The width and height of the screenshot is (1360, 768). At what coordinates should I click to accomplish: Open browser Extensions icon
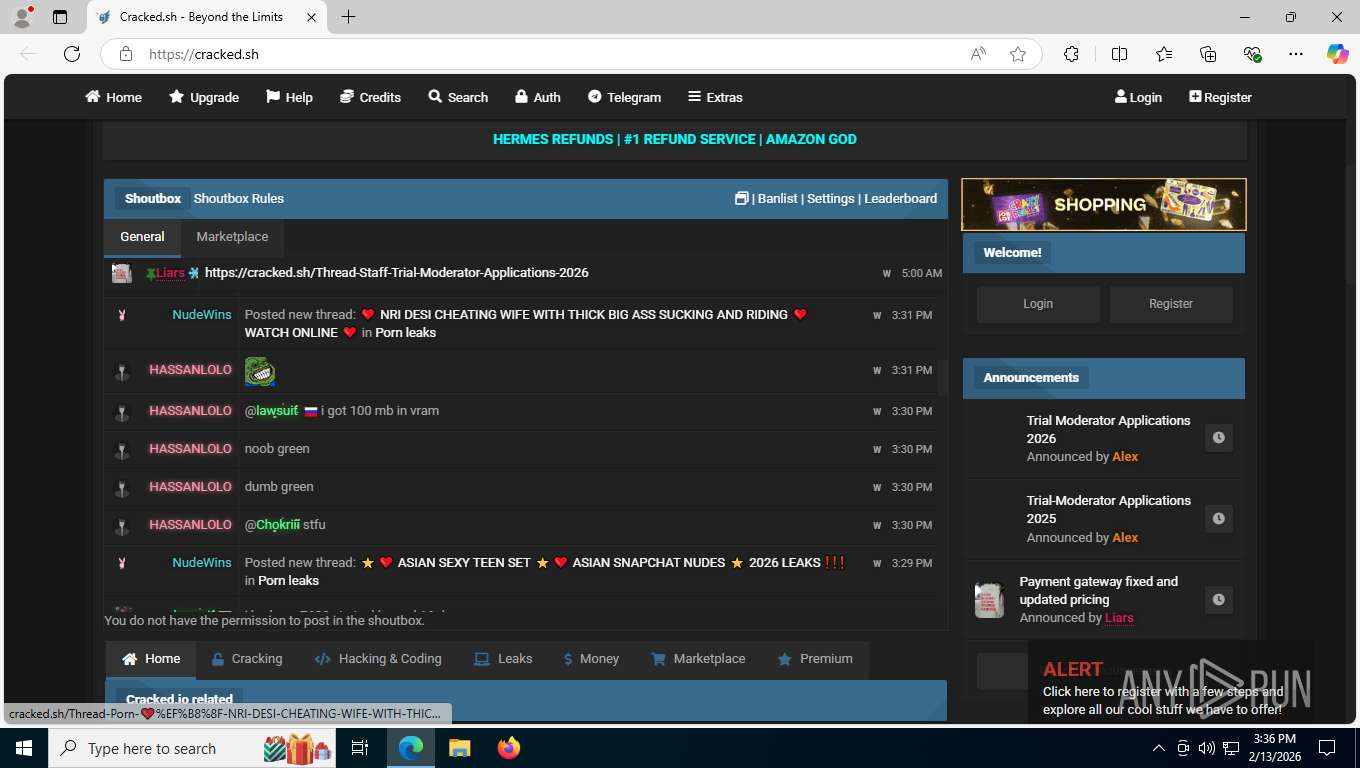click(x=1071, y=54)
